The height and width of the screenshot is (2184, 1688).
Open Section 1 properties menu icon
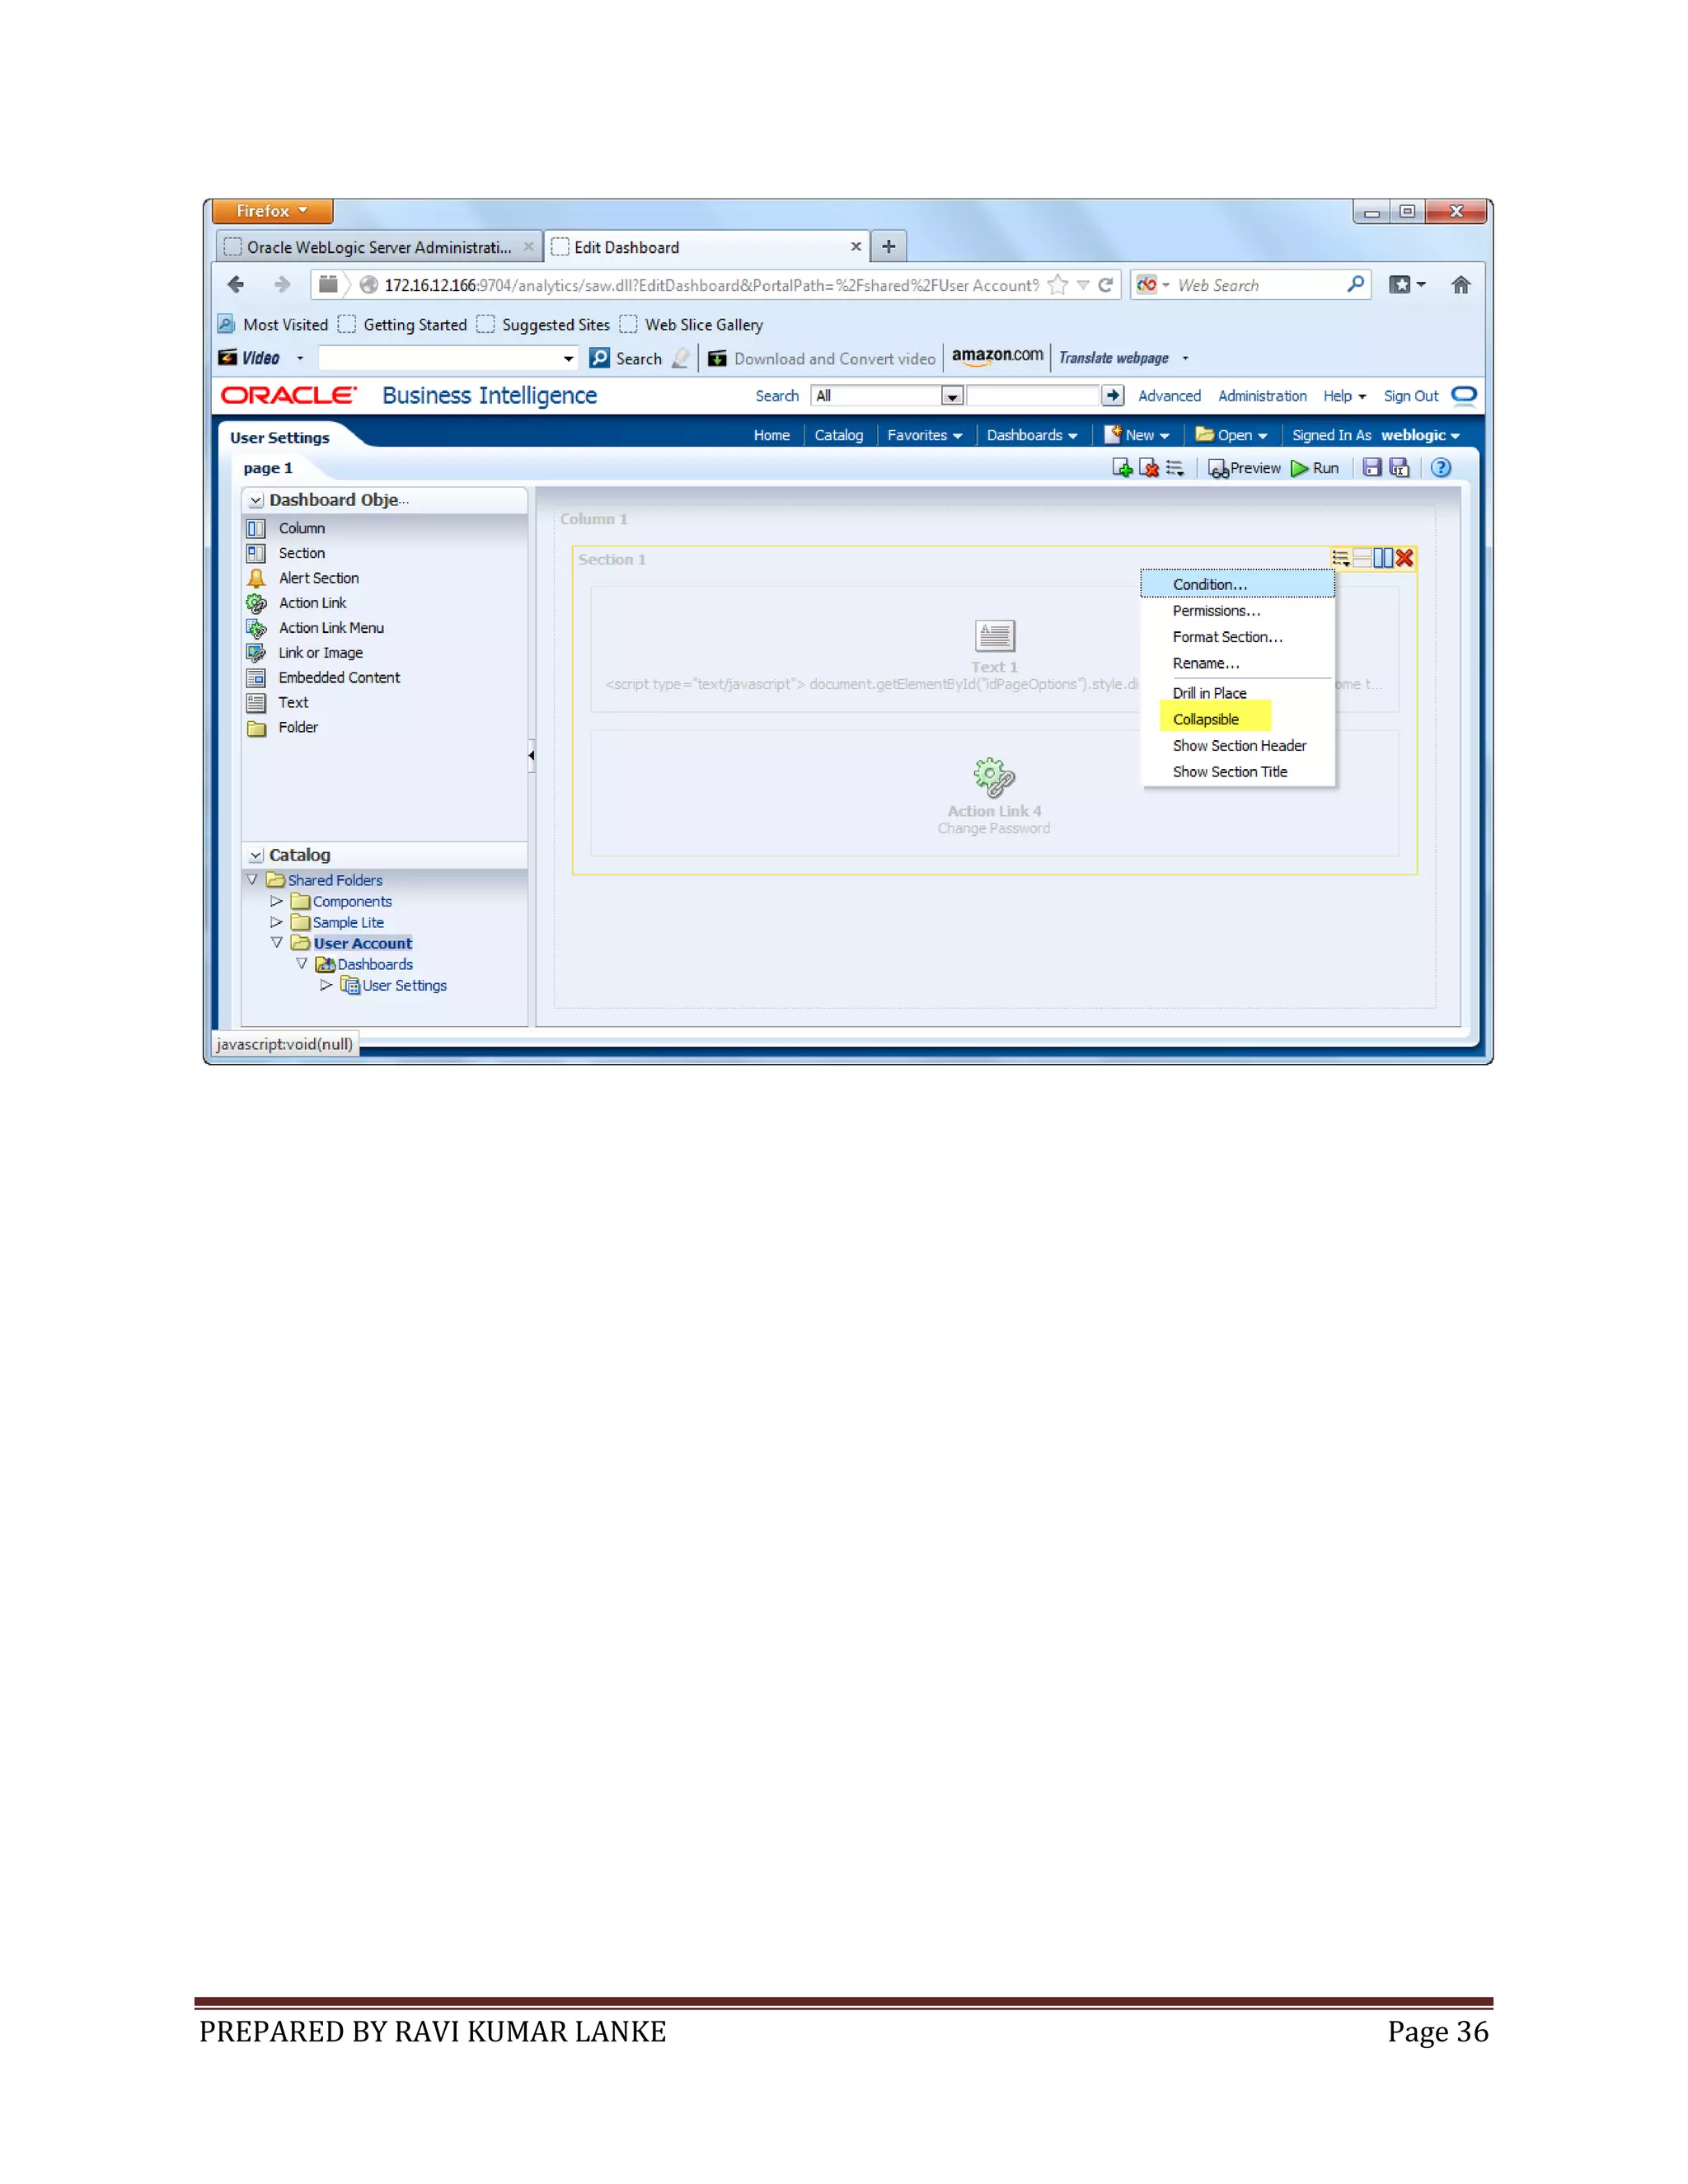pos(1341,558)
